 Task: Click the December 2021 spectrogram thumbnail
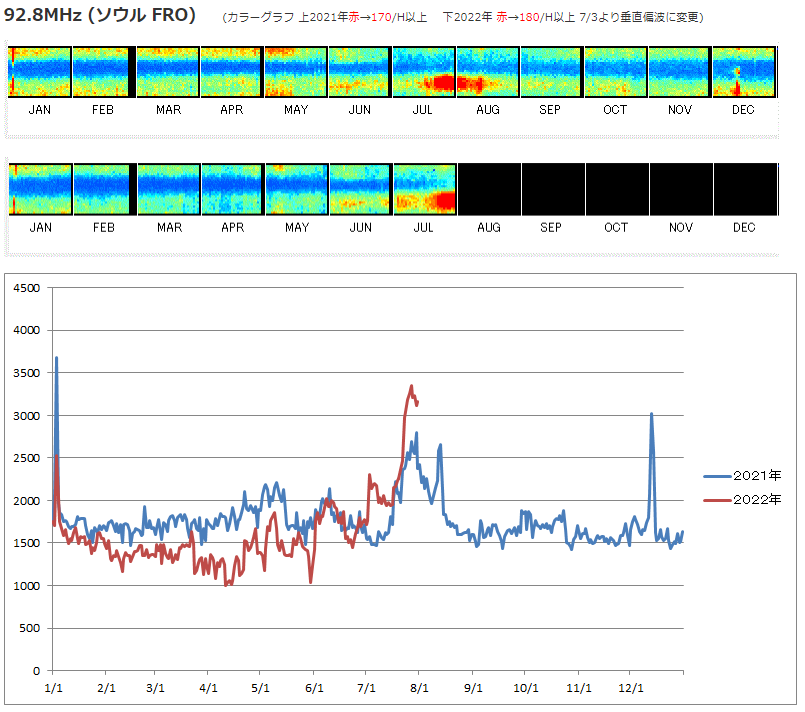(x=744, y=72)
